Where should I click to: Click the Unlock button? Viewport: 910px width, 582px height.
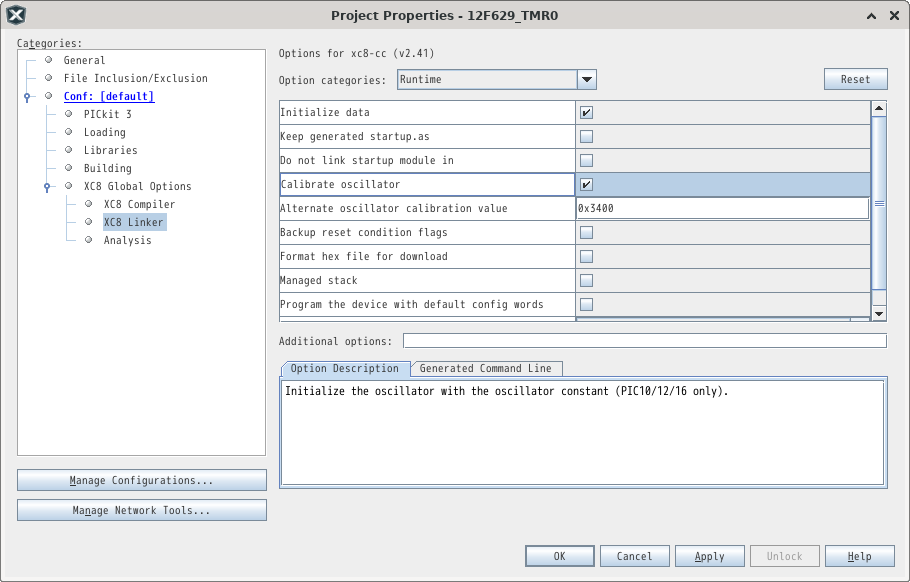coord(785,556)
